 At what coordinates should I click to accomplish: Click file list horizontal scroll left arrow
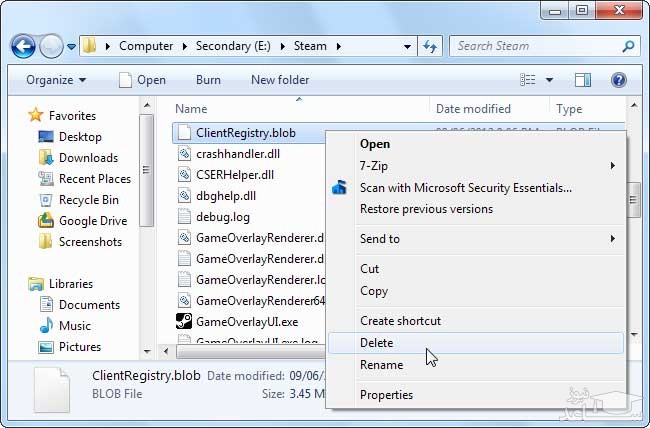point(166,352)
